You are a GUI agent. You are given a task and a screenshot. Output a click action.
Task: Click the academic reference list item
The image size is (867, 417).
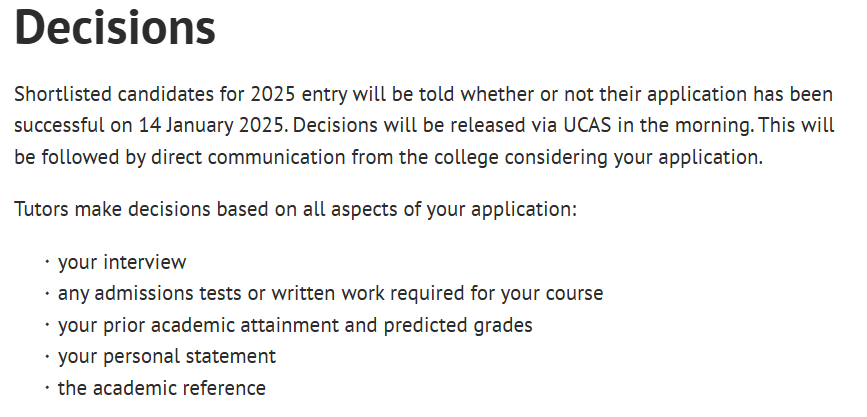tap(162, 387)
